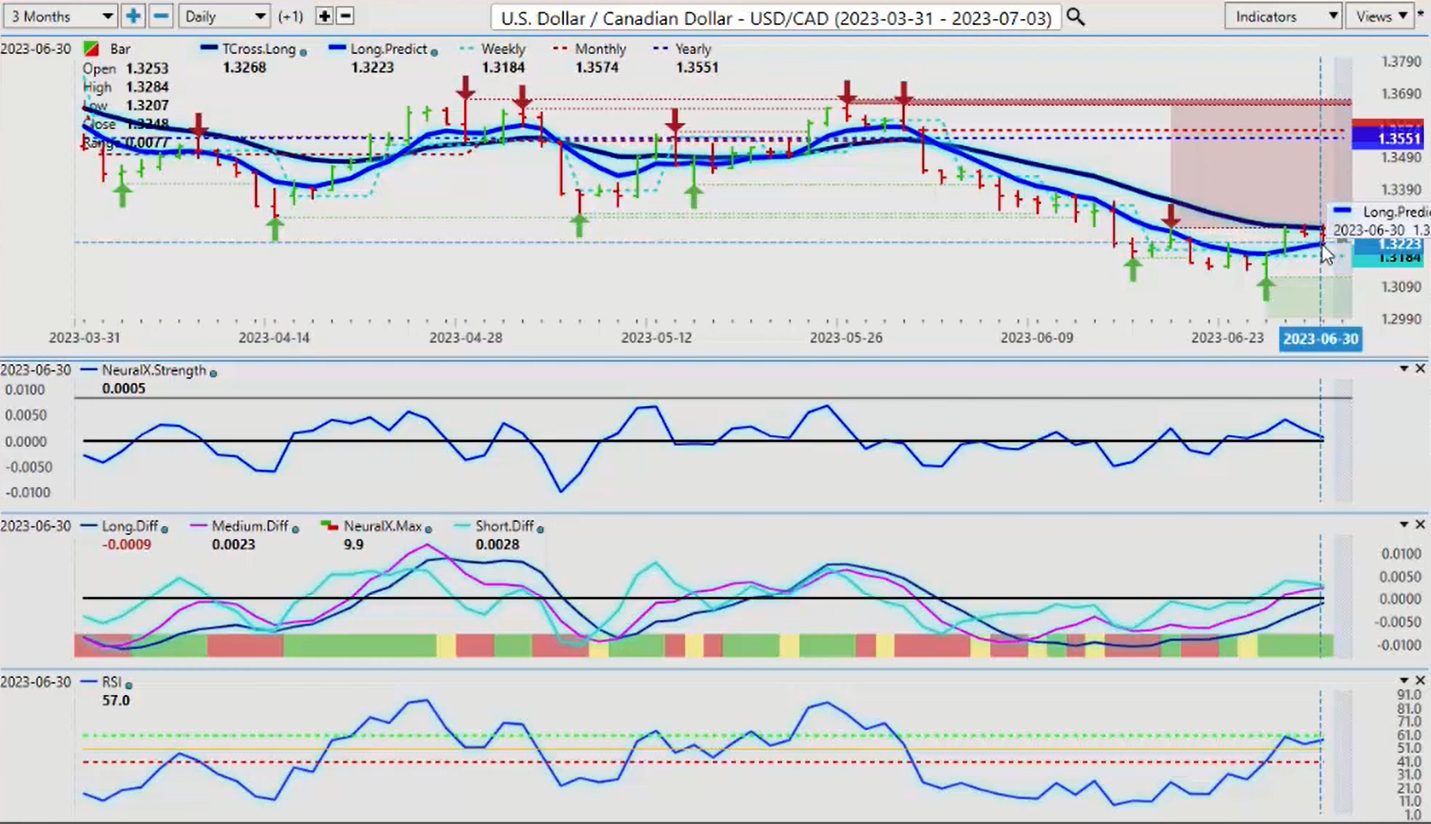
Task: Open the Views dropdown
Action: tap(1381, 16)
